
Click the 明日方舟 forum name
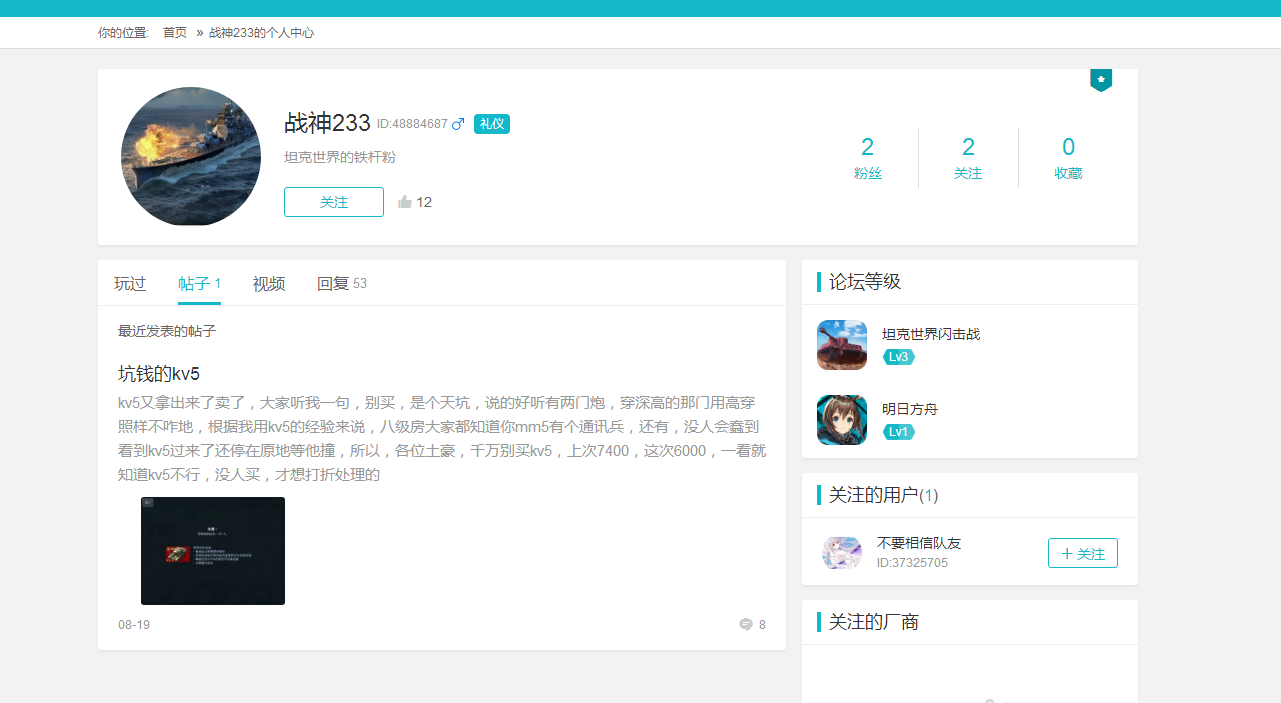(x=910, y=409)
